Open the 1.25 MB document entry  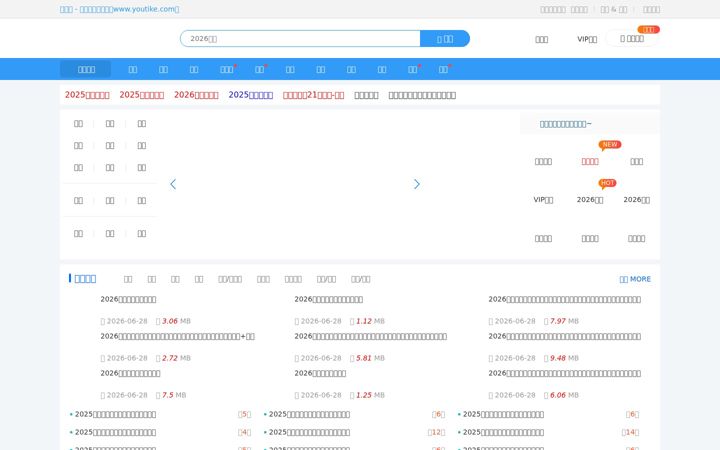coord(320,373)
